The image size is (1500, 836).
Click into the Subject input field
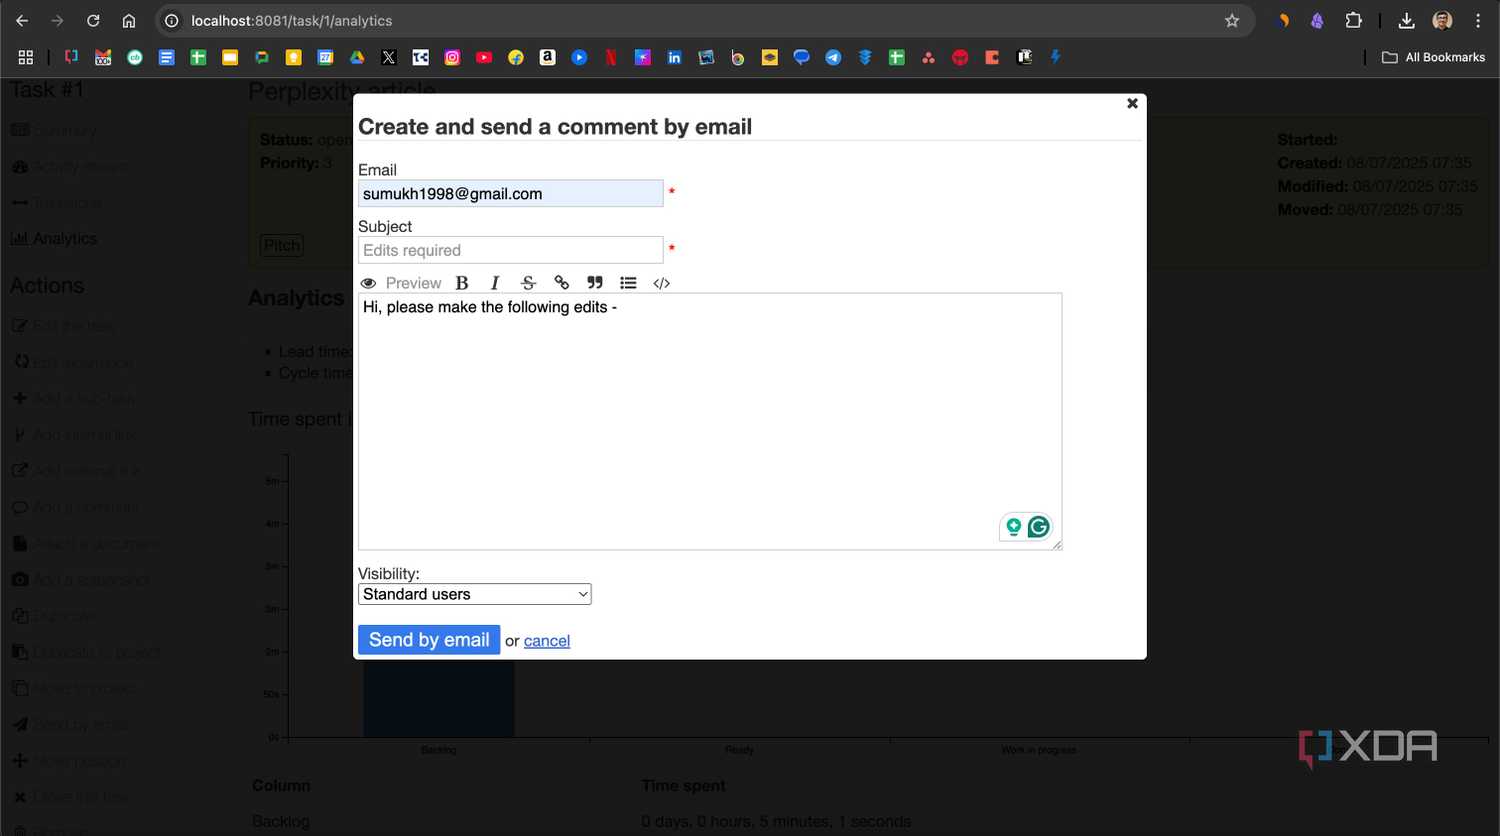pos(510,250)
